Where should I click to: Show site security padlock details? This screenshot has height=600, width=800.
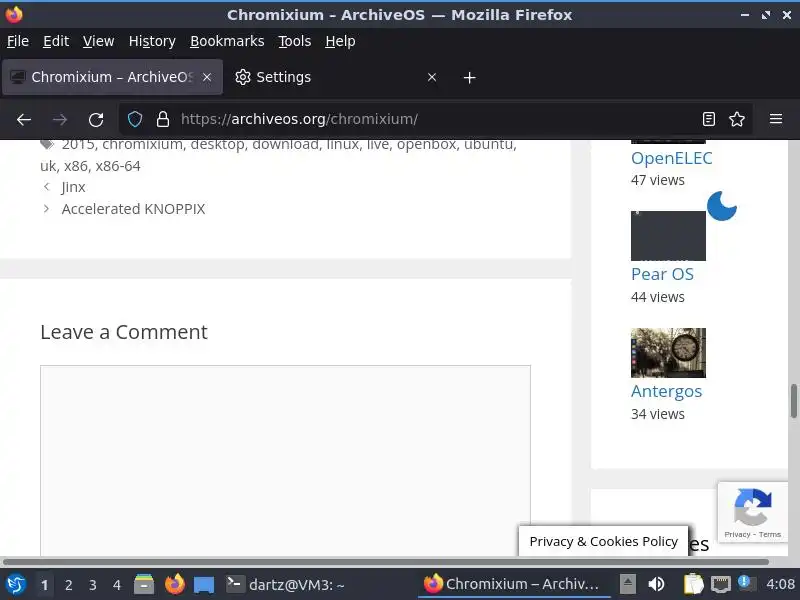(x=163, y=119)
